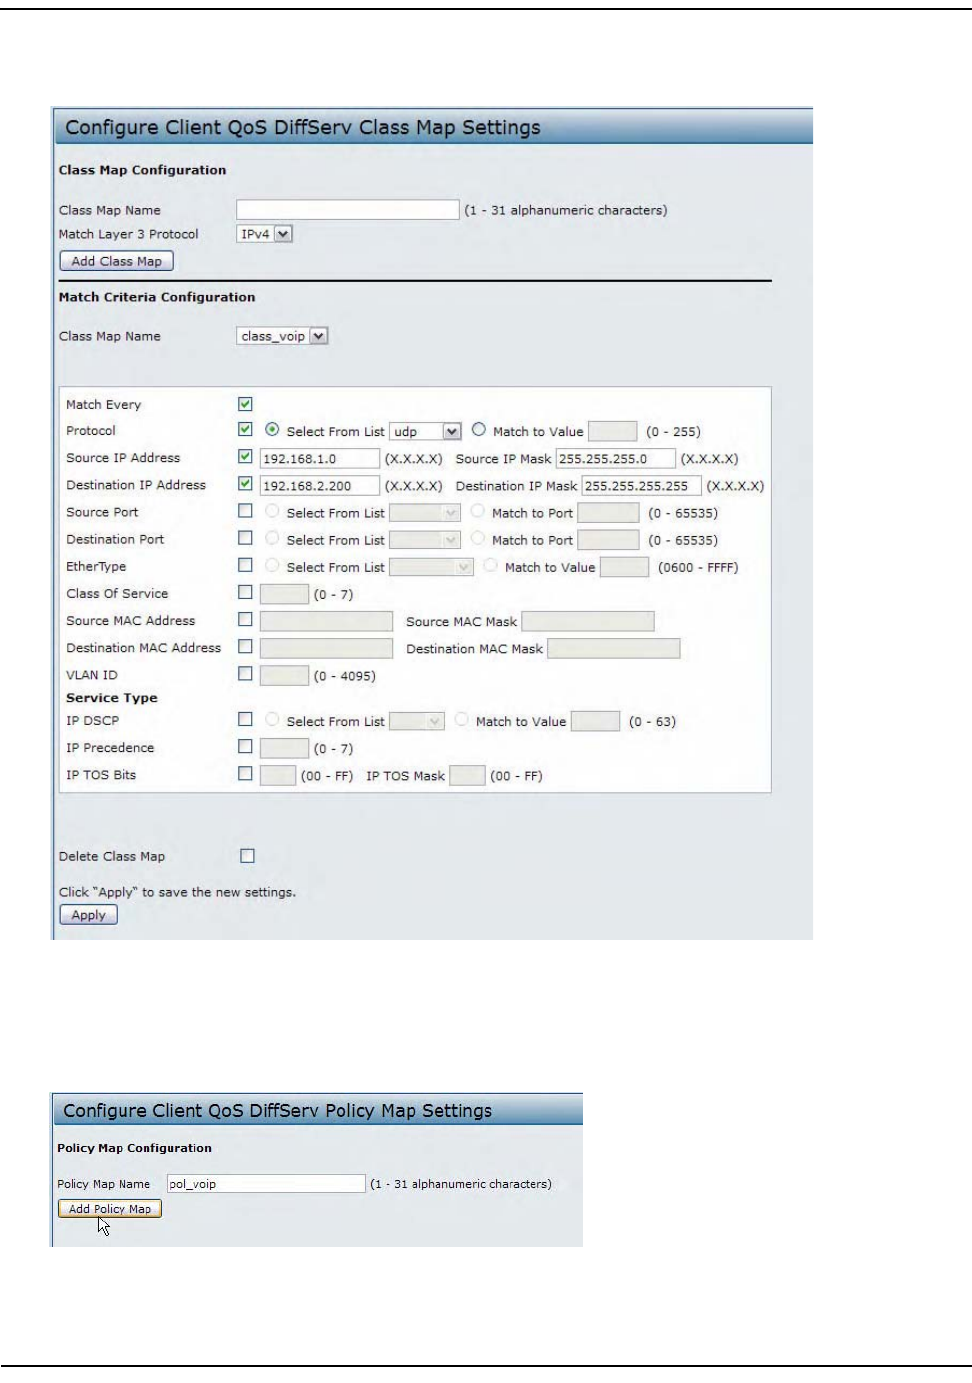Image resolution: width=972 pixels, height=1383 pixels.
Task: Uncheck the Protocol checkbox
Action: pyautogui.click(x=245, y=429)
